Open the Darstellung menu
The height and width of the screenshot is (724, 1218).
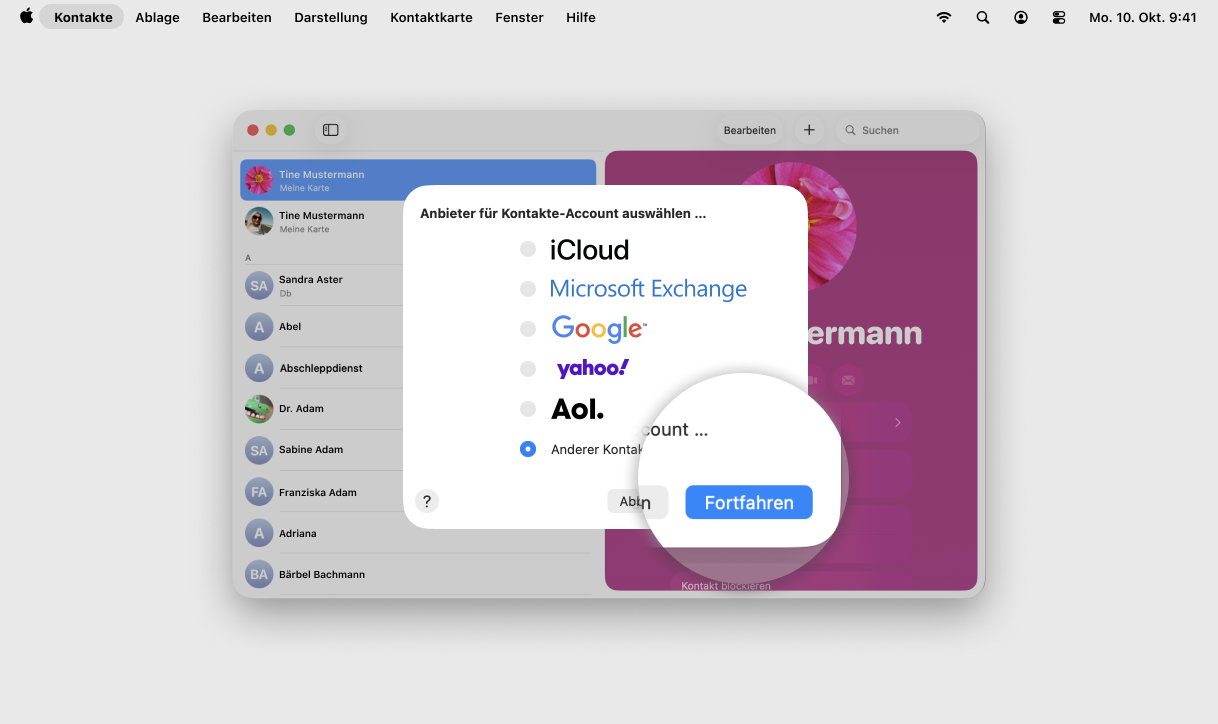330,17
